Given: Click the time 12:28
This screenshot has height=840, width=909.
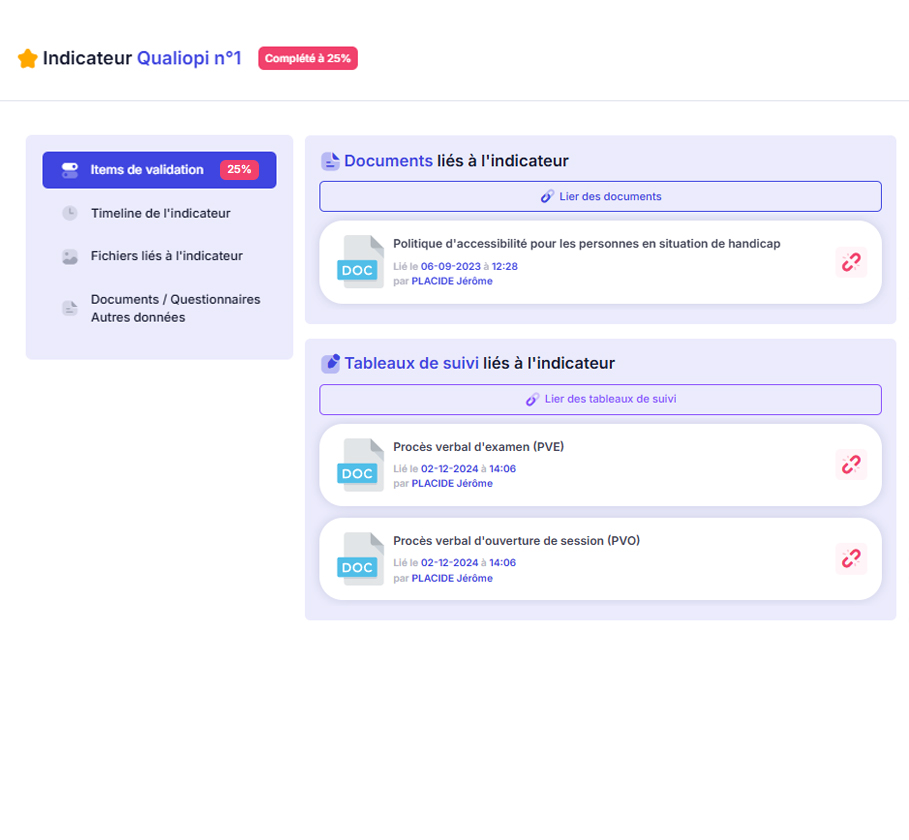Looking at the screenshot, I should [504, 267].
